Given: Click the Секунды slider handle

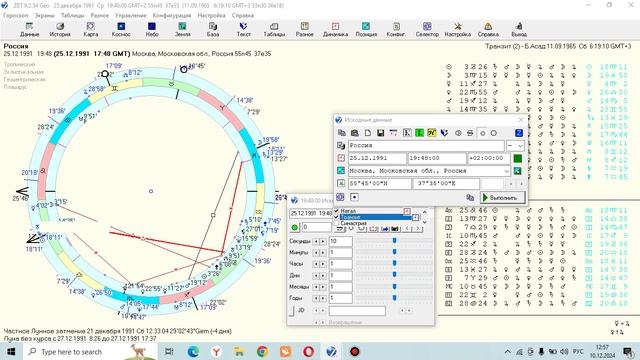Looking at the screenshot, I should click(x=394, y=241).
